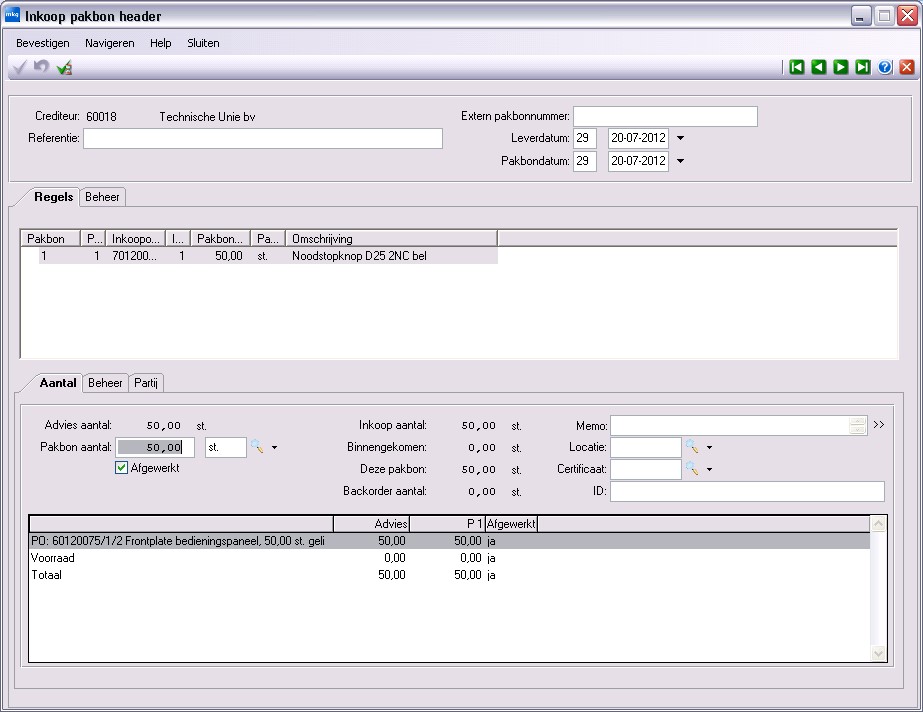Click the Pakbondatum week number field
Viewport: 923px width, 712px height.
[x=585, y=161]
